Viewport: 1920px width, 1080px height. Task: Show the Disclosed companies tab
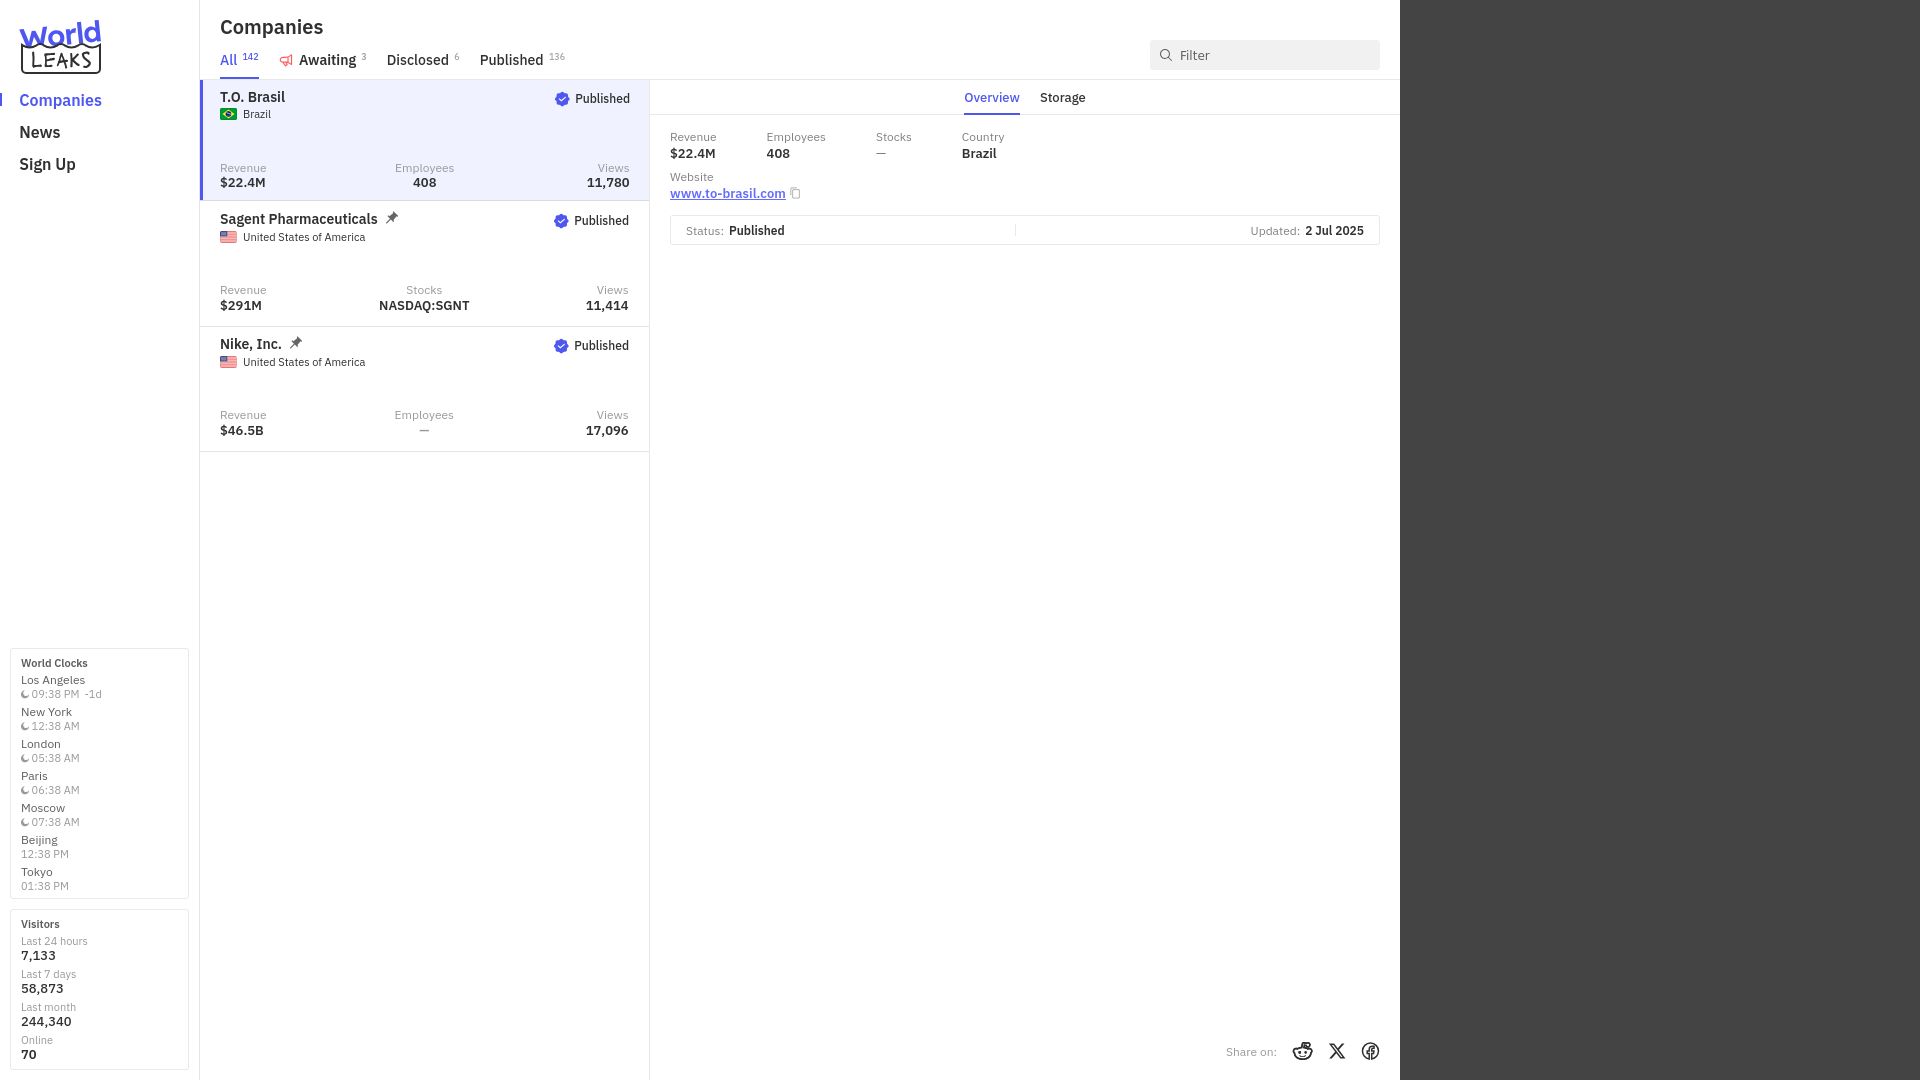tap(423, 60)
